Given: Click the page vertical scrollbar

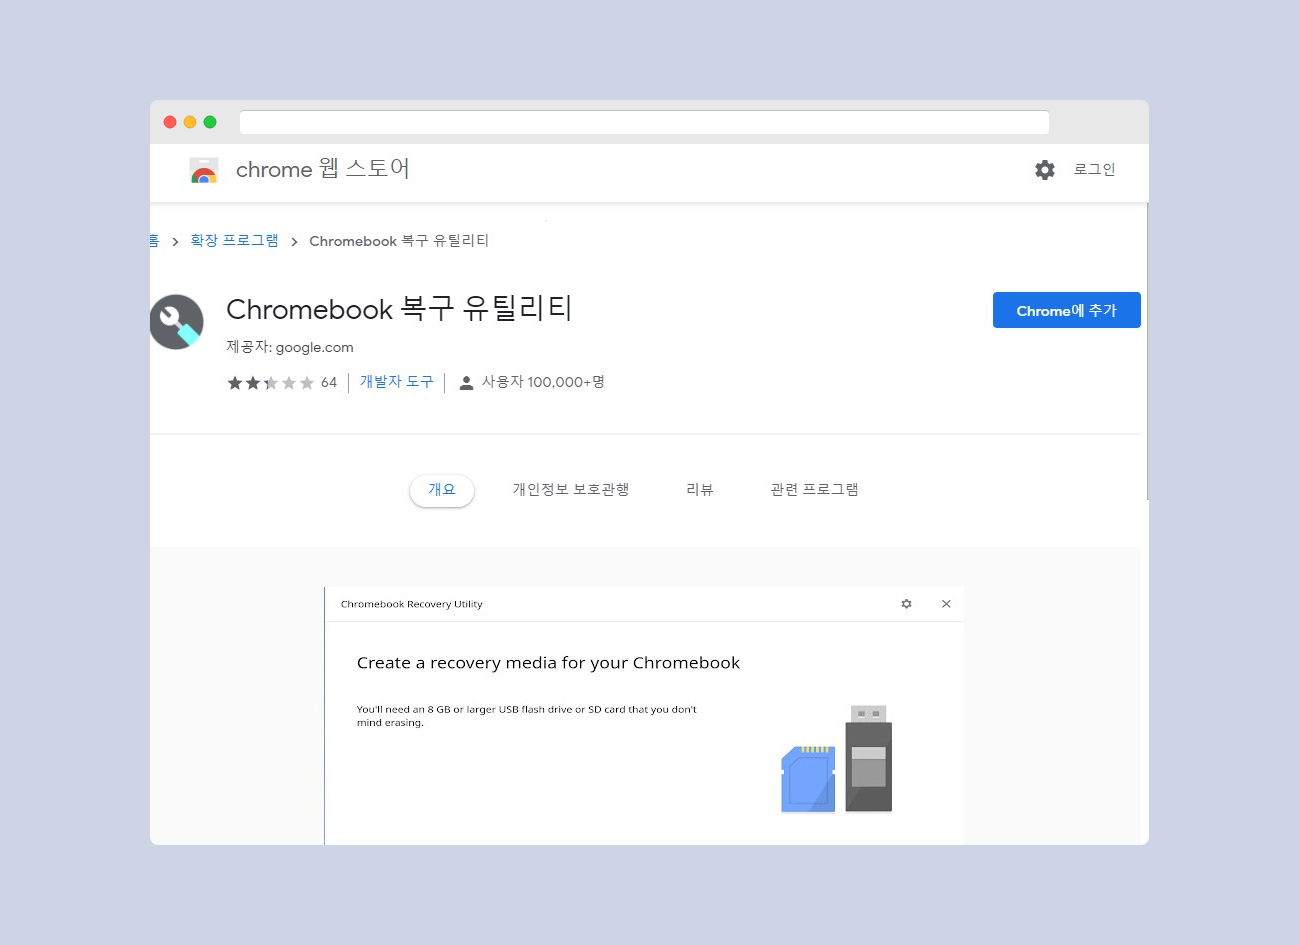Looking at the screenshot, I should [1147, 351].
